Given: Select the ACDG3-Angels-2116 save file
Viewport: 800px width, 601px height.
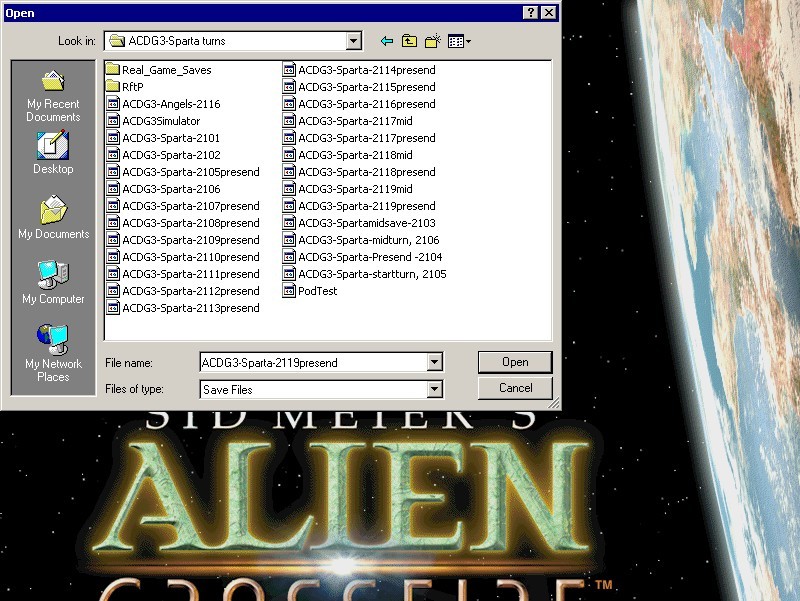Looking at the screenshot, I should 170,104.
